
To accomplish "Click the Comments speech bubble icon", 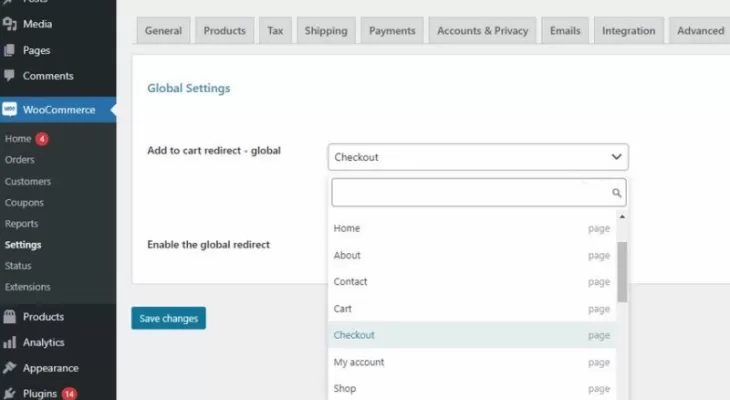I will point(9,75).
